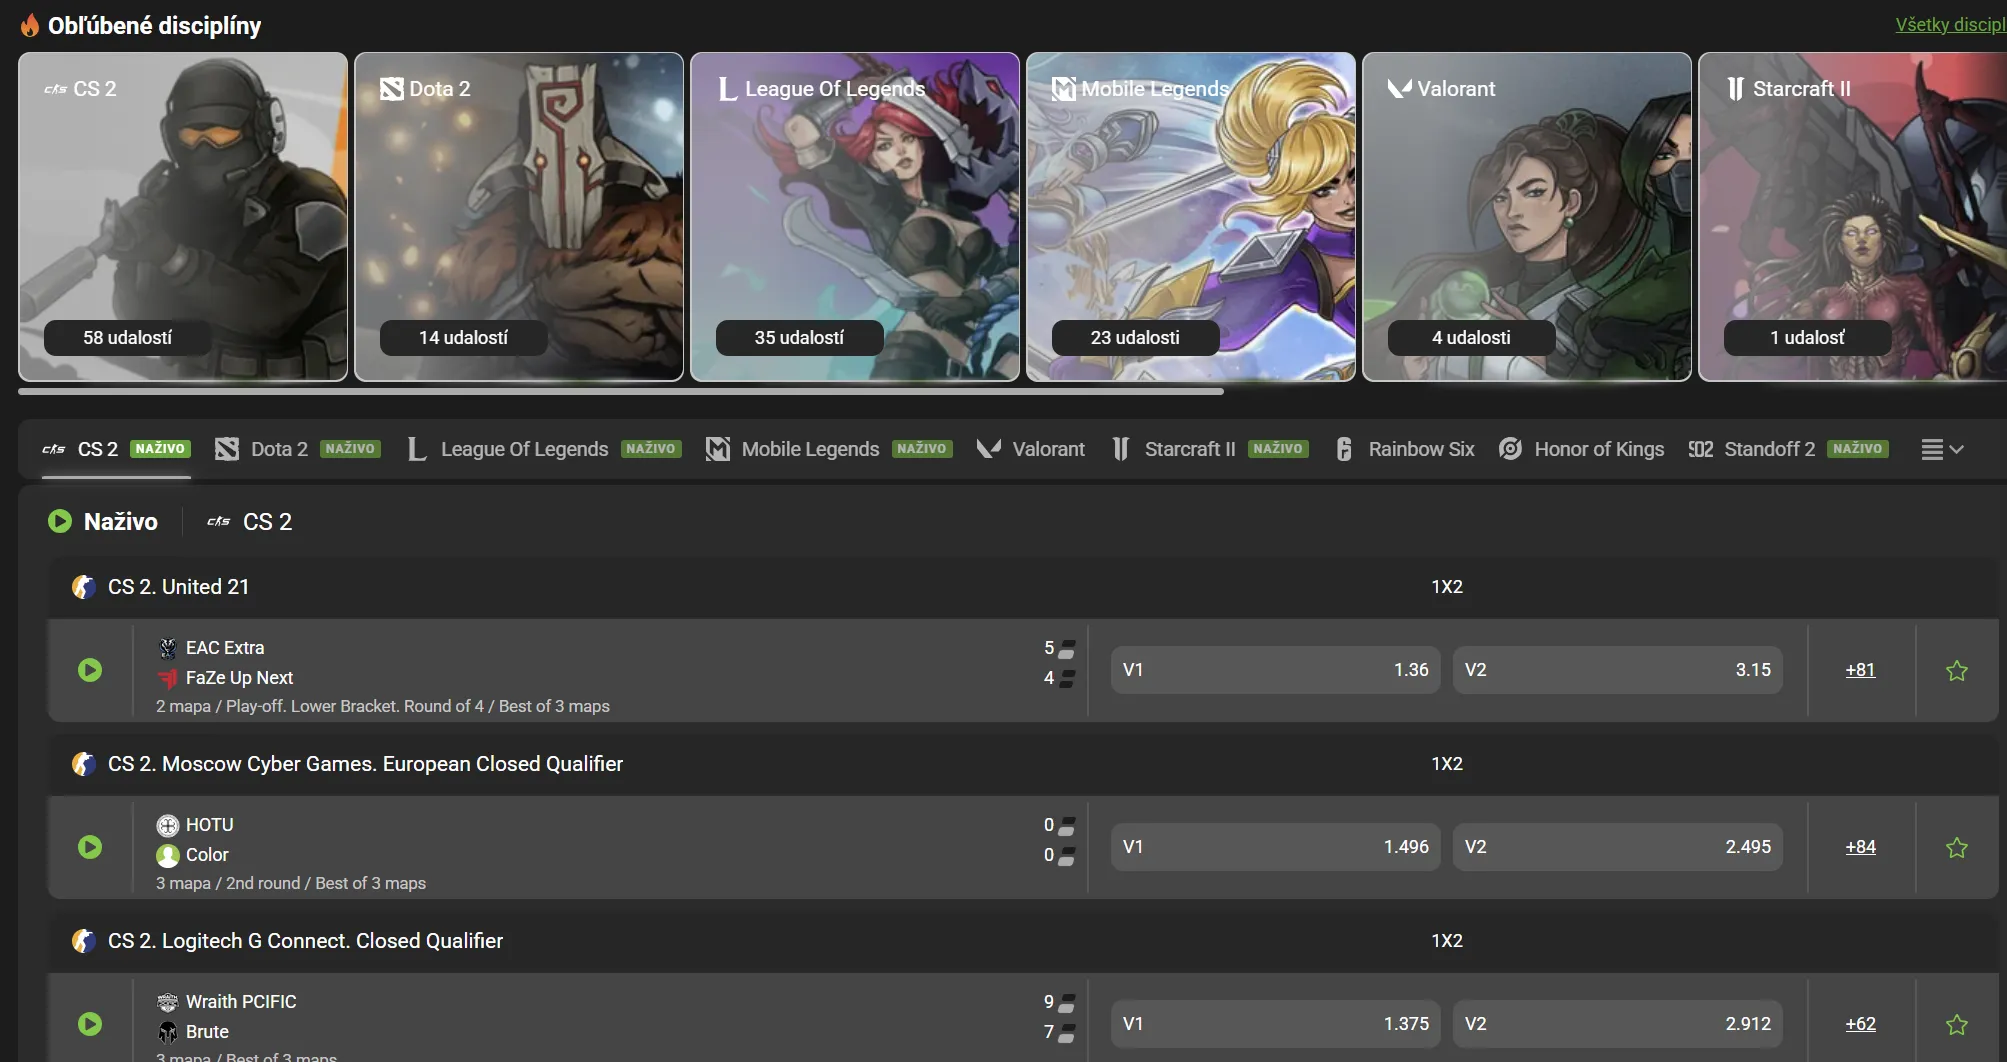
Task: Open the Rainbow Six tab
Action: (1404, 450)
